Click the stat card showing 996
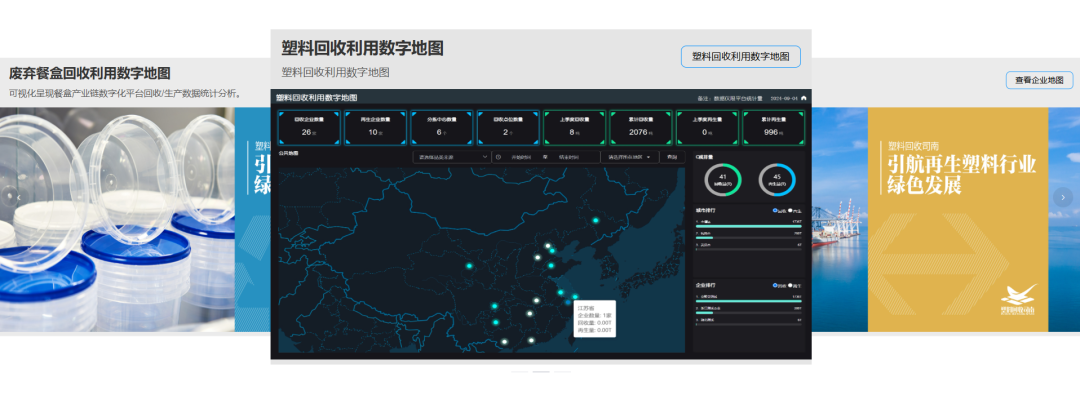This screenshot has width=1080, height=404. [773, 128]
